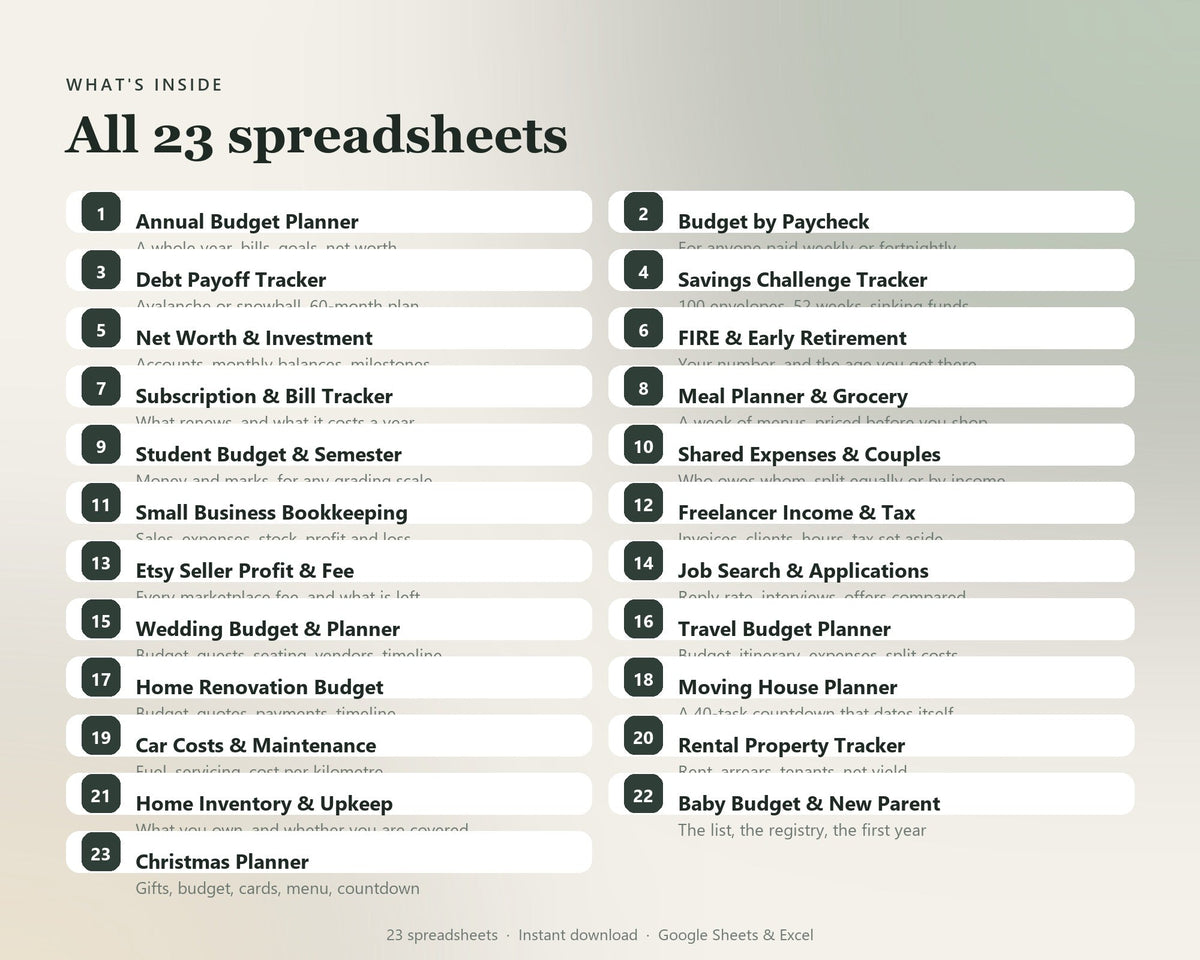Open the Christmas Planner title
This screenshot has width=1200, height=960.
pos(222,862)
